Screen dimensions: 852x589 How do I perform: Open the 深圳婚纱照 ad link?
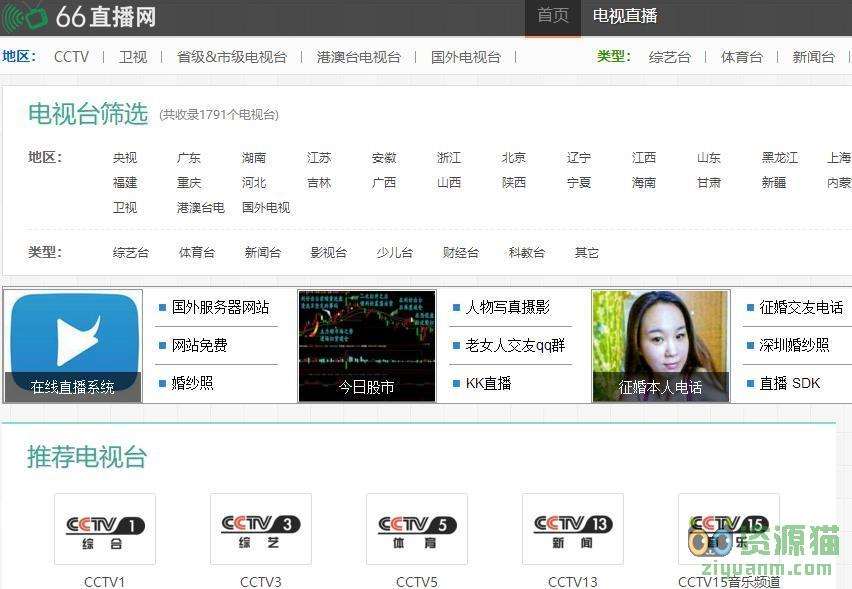tap(794, 345)
